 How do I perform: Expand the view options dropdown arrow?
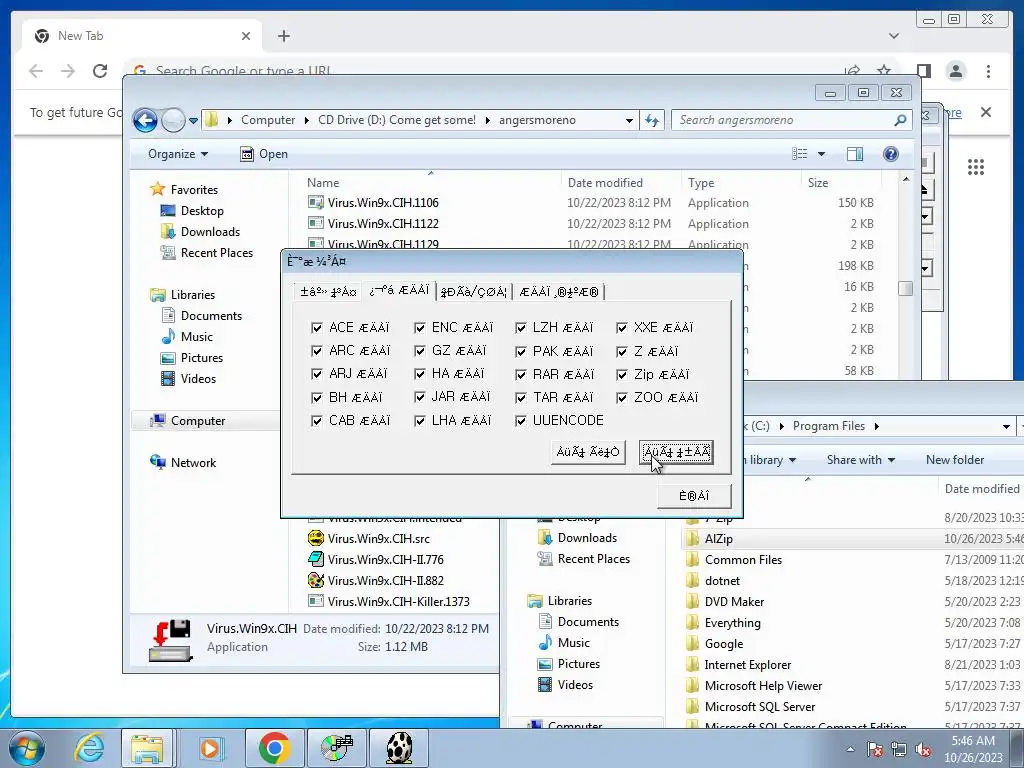(821, 154)
